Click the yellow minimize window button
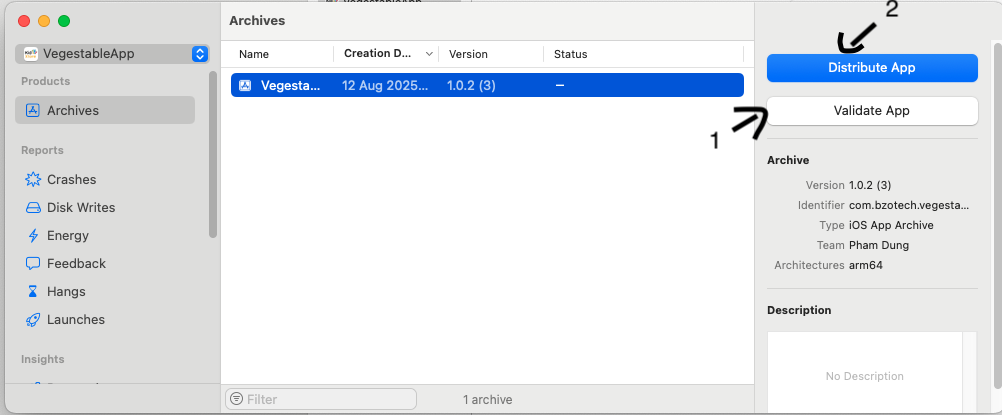 [x=44, y=21]
